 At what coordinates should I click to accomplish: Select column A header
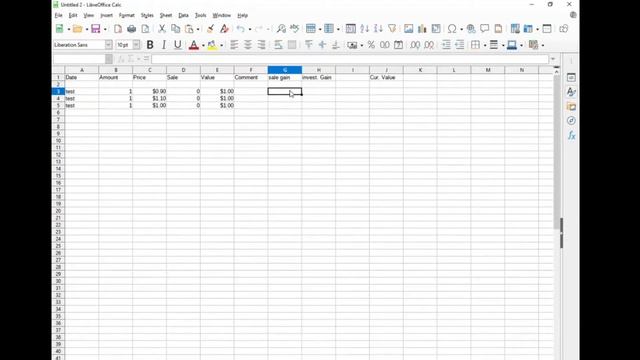click(x=82, y=70)
